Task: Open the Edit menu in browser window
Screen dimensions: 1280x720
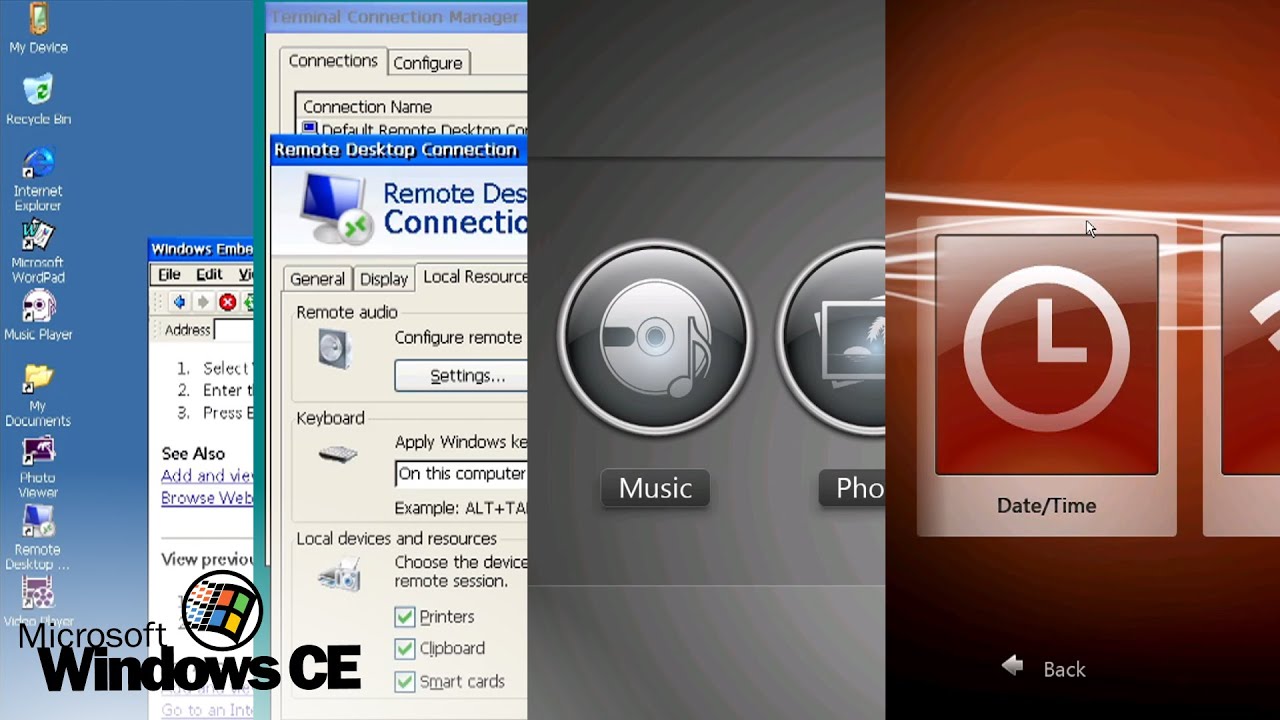Action: 209,274
